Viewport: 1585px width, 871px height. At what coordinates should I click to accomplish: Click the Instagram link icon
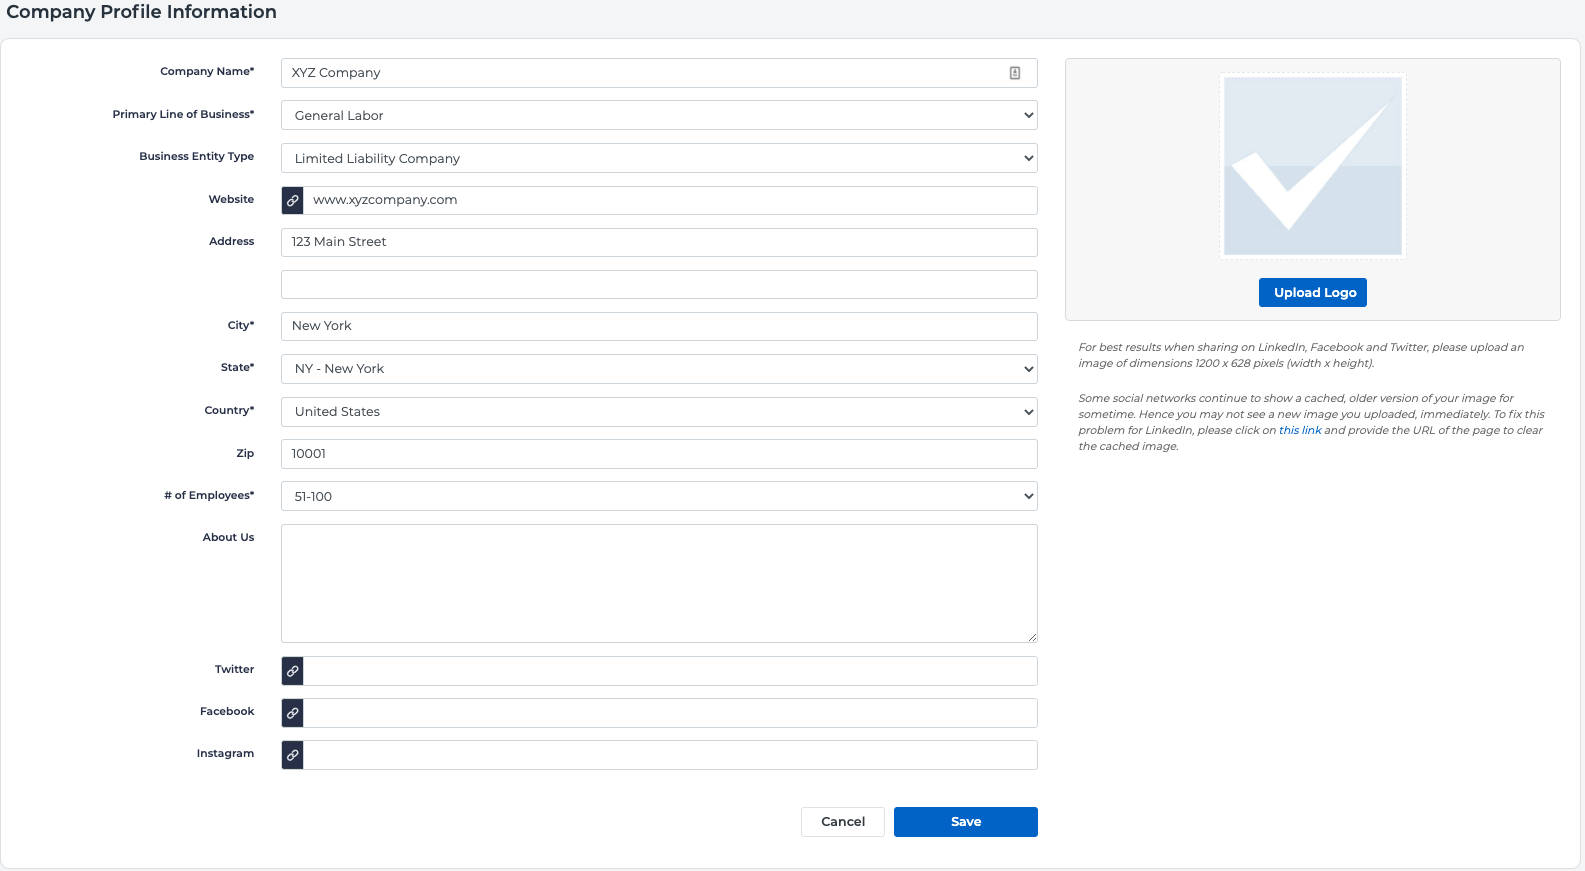pos(292,755)
